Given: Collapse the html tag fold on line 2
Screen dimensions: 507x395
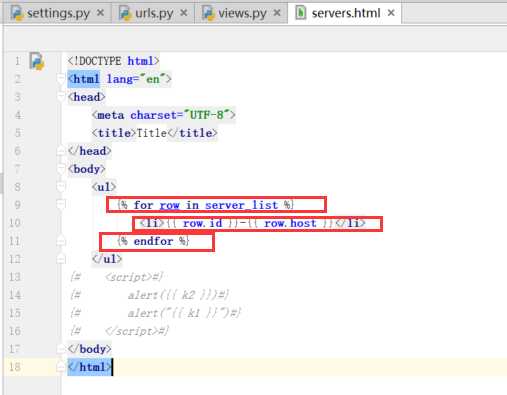Looking at the screenshot, I should (61, 79).
